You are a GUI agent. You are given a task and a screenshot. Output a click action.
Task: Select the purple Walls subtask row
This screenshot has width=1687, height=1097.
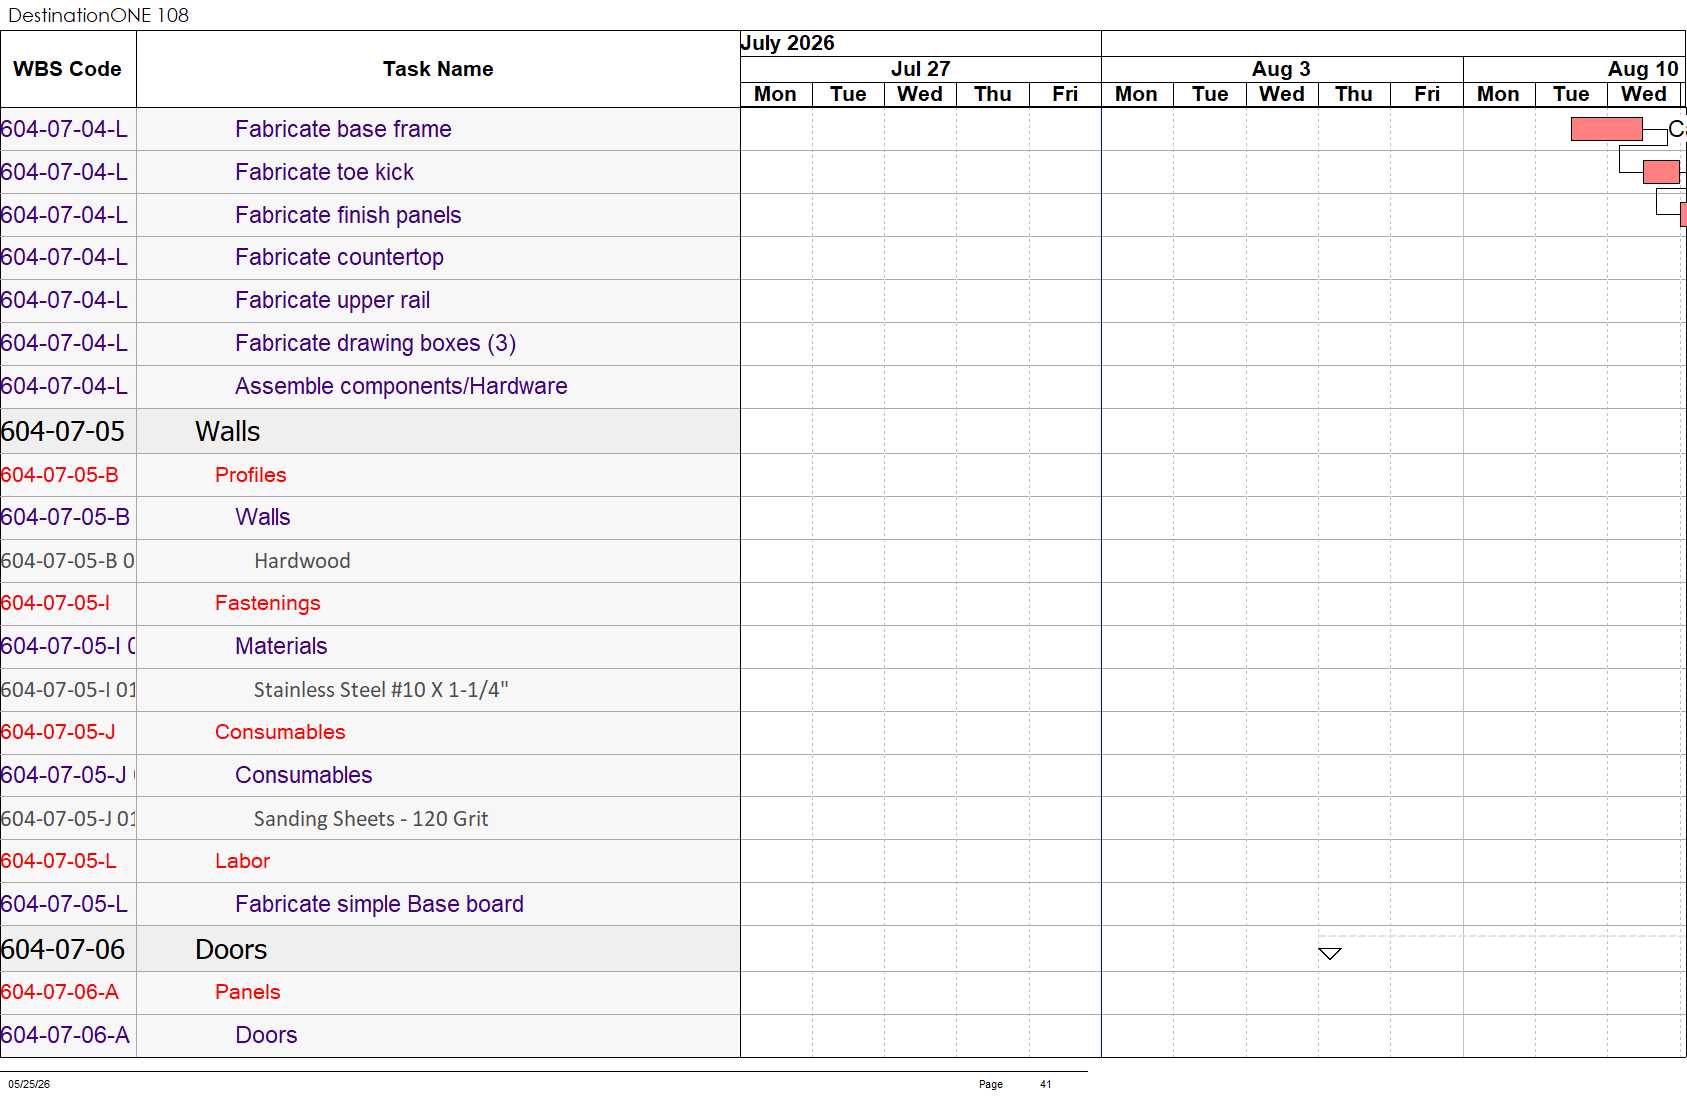coord(370,517)
